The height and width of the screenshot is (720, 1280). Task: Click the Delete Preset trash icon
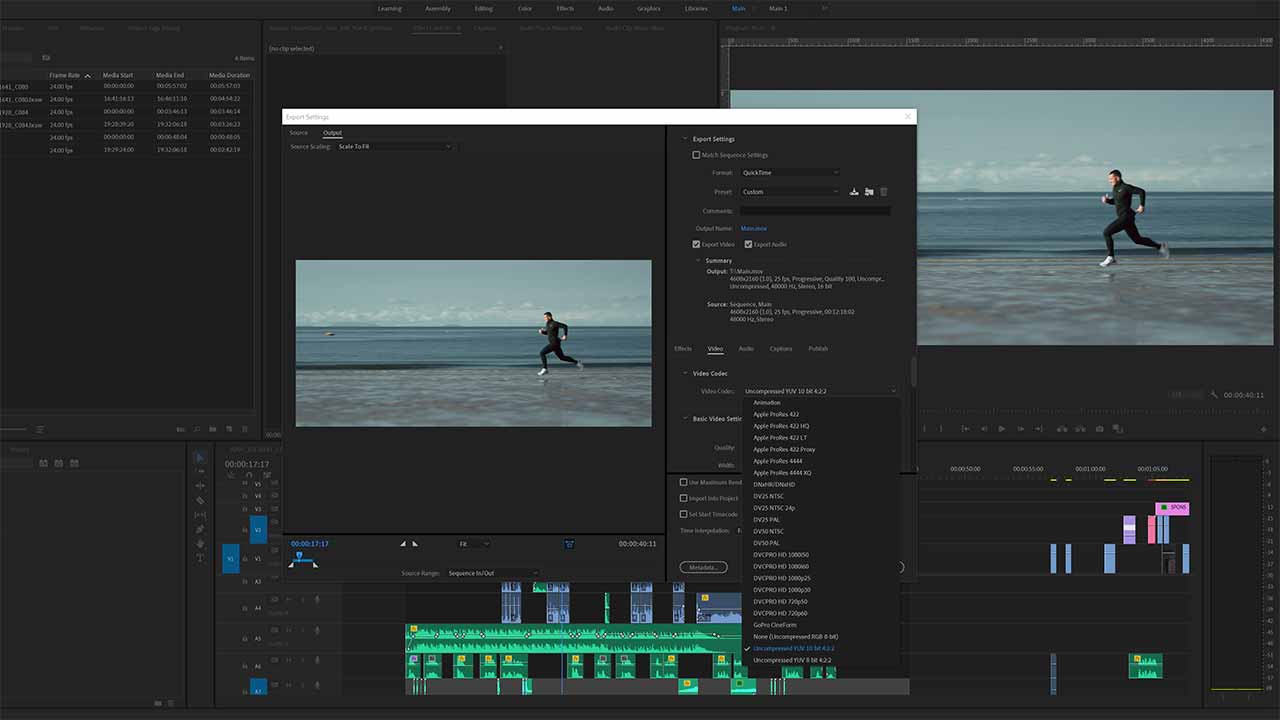click(x=884, y=192)
